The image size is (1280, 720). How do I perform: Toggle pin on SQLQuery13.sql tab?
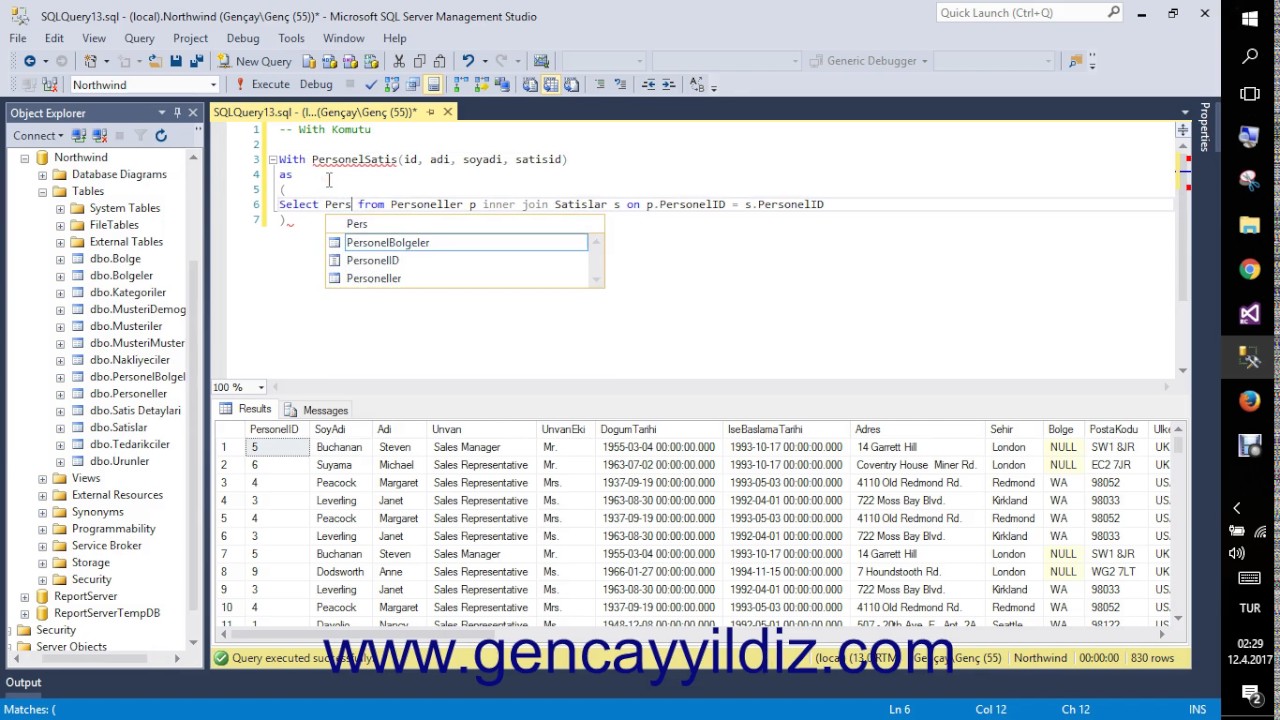tap(431, 112)
